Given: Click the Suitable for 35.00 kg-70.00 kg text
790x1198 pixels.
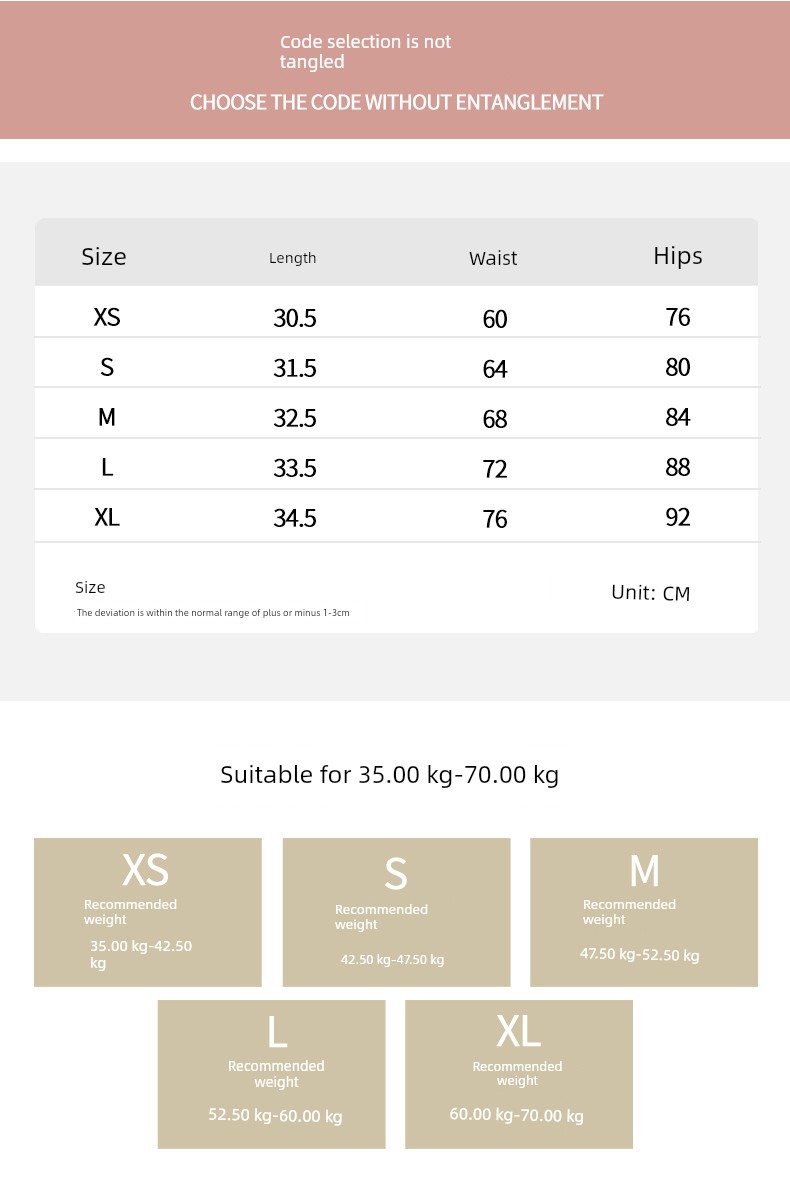Looking at the screenshot, I should 389,775.
